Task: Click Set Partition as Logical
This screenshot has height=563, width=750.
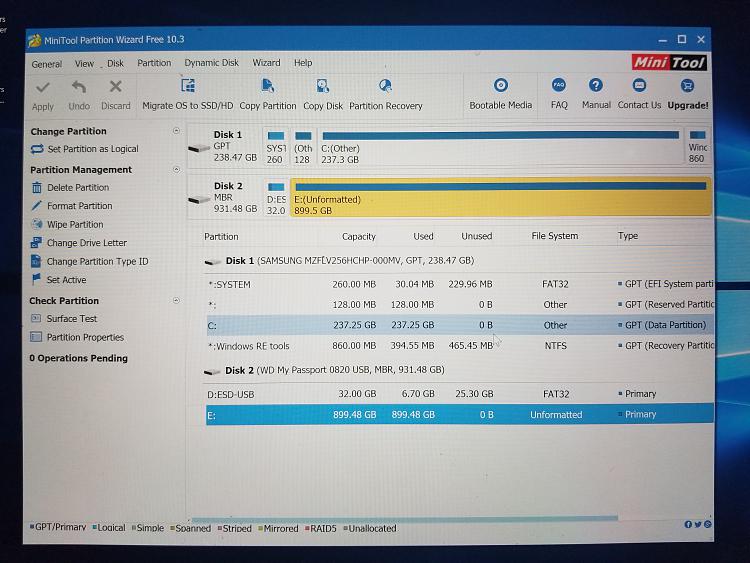Action: click(x=85, y=149)
